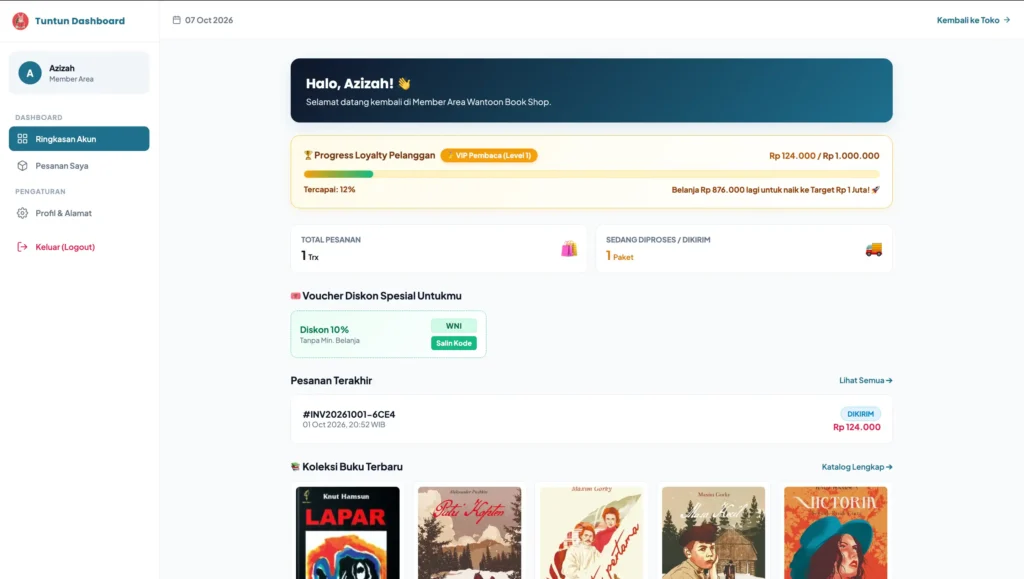Click the delivery truck icon in Sedang Diproses

point(874,249)
